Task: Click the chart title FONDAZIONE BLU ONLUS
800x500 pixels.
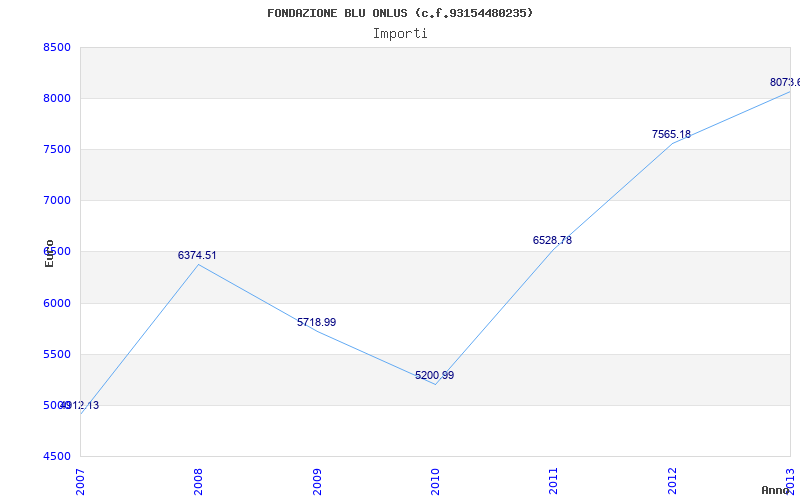Action: point(400,13)
